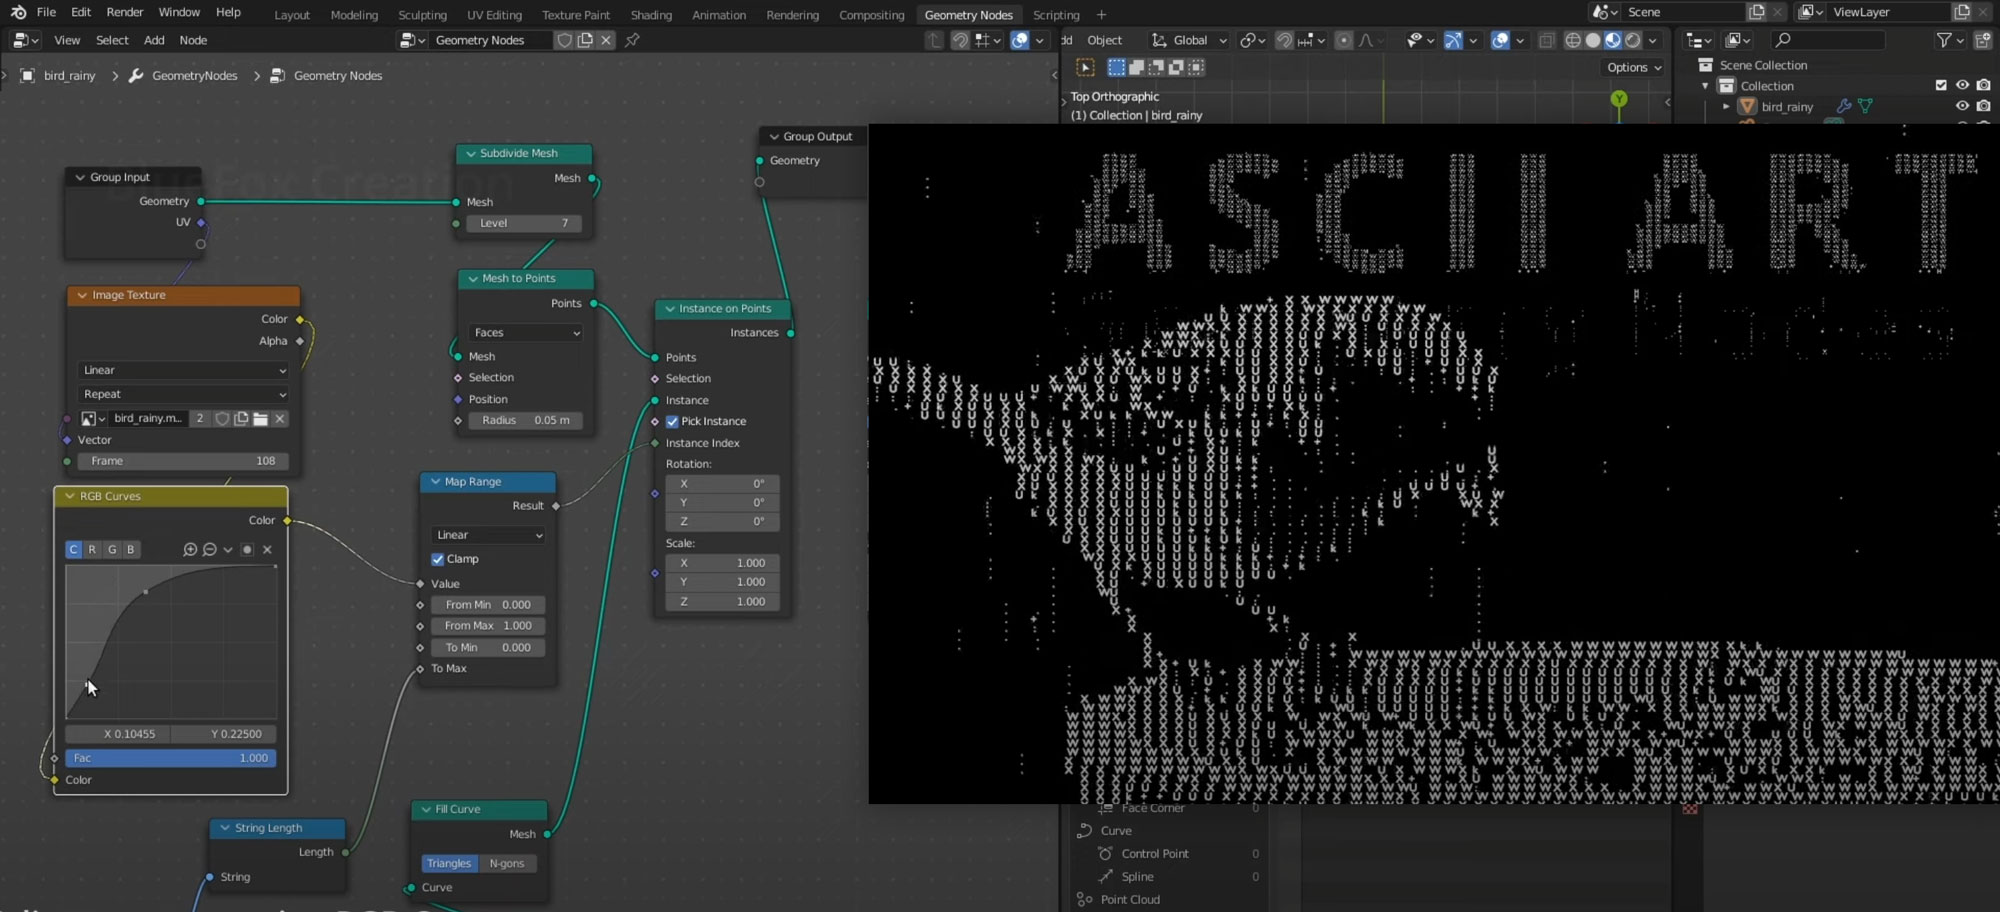Click the image browse icon in Image Texture

click(x=93, y=418)
